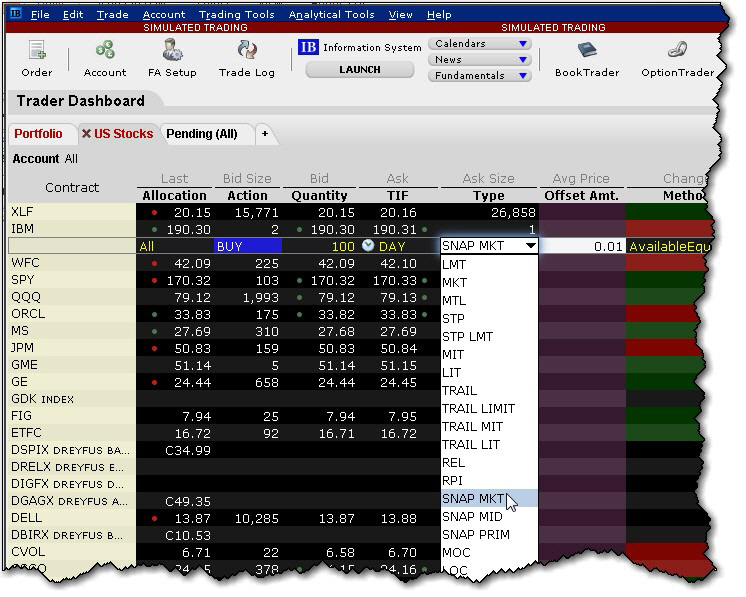Click the order quantity 100 cell

pos(320,246)
